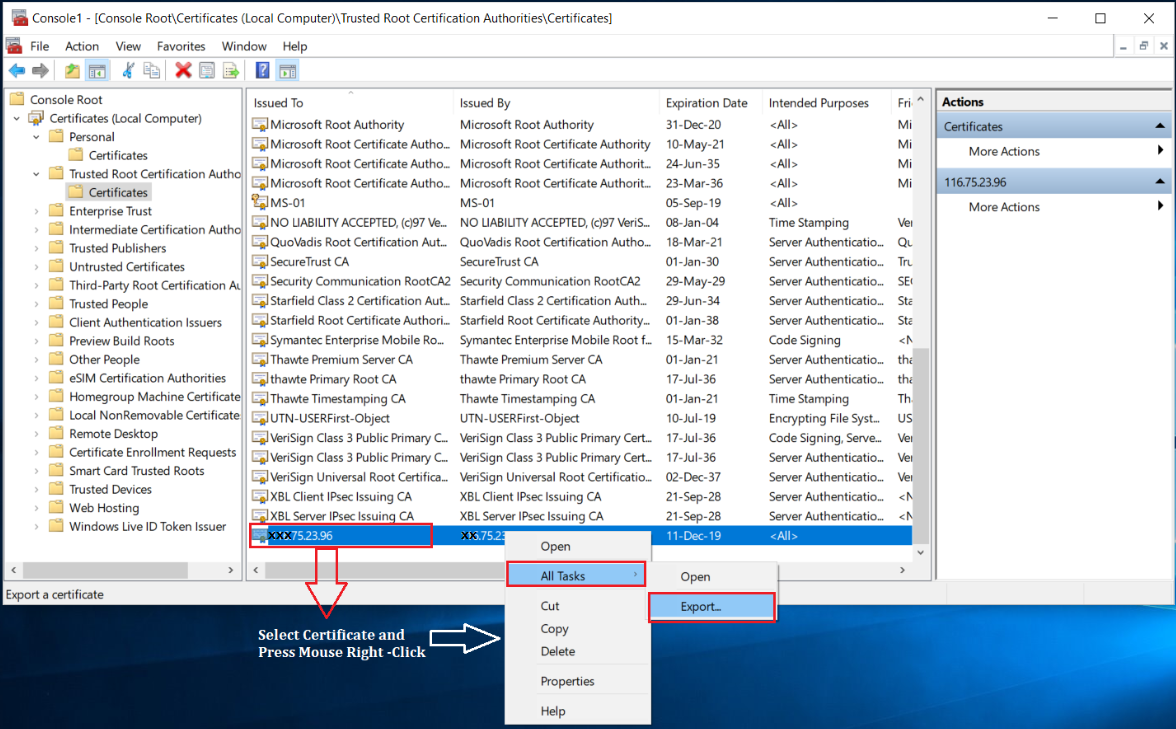Select the Smart Card Trusted Roots folder
The height and width of the screenshot is (729, 1176).
click(136, 470)
